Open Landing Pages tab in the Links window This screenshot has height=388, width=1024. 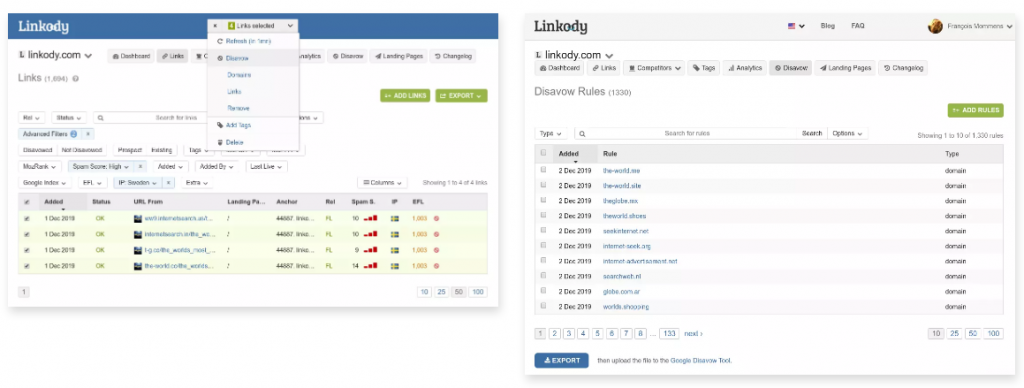tap(398, 56)
